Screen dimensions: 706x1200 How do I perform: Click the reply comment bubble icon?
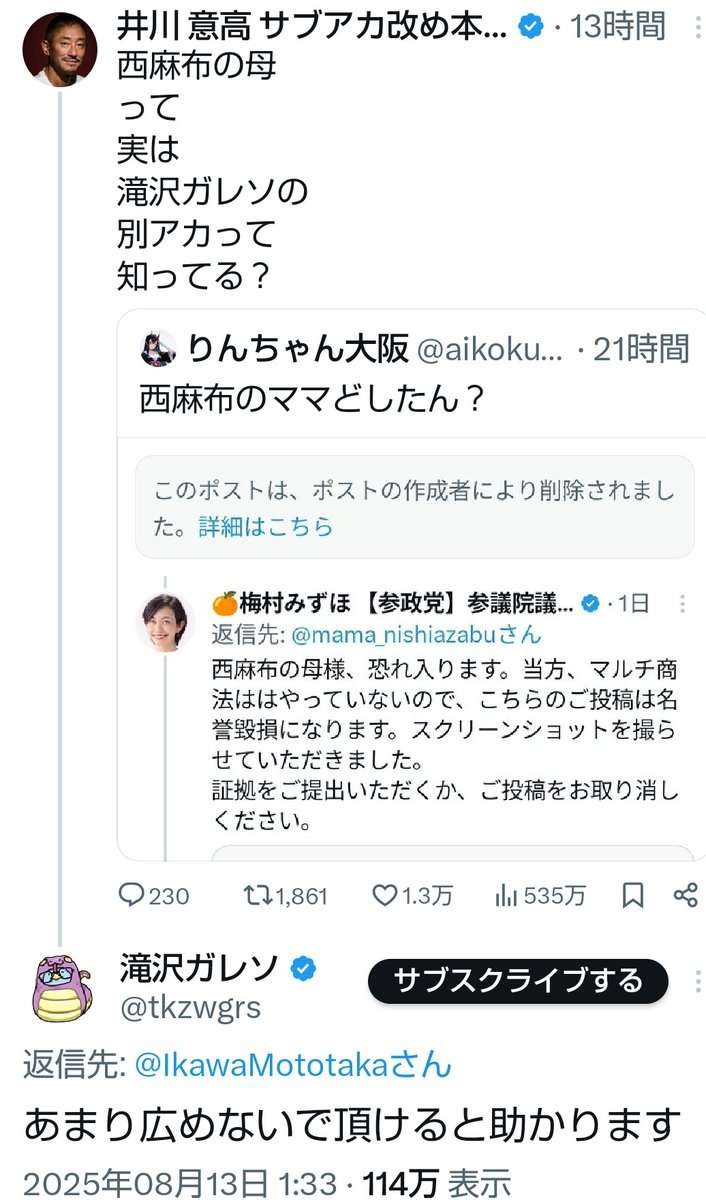click(132, 895)
